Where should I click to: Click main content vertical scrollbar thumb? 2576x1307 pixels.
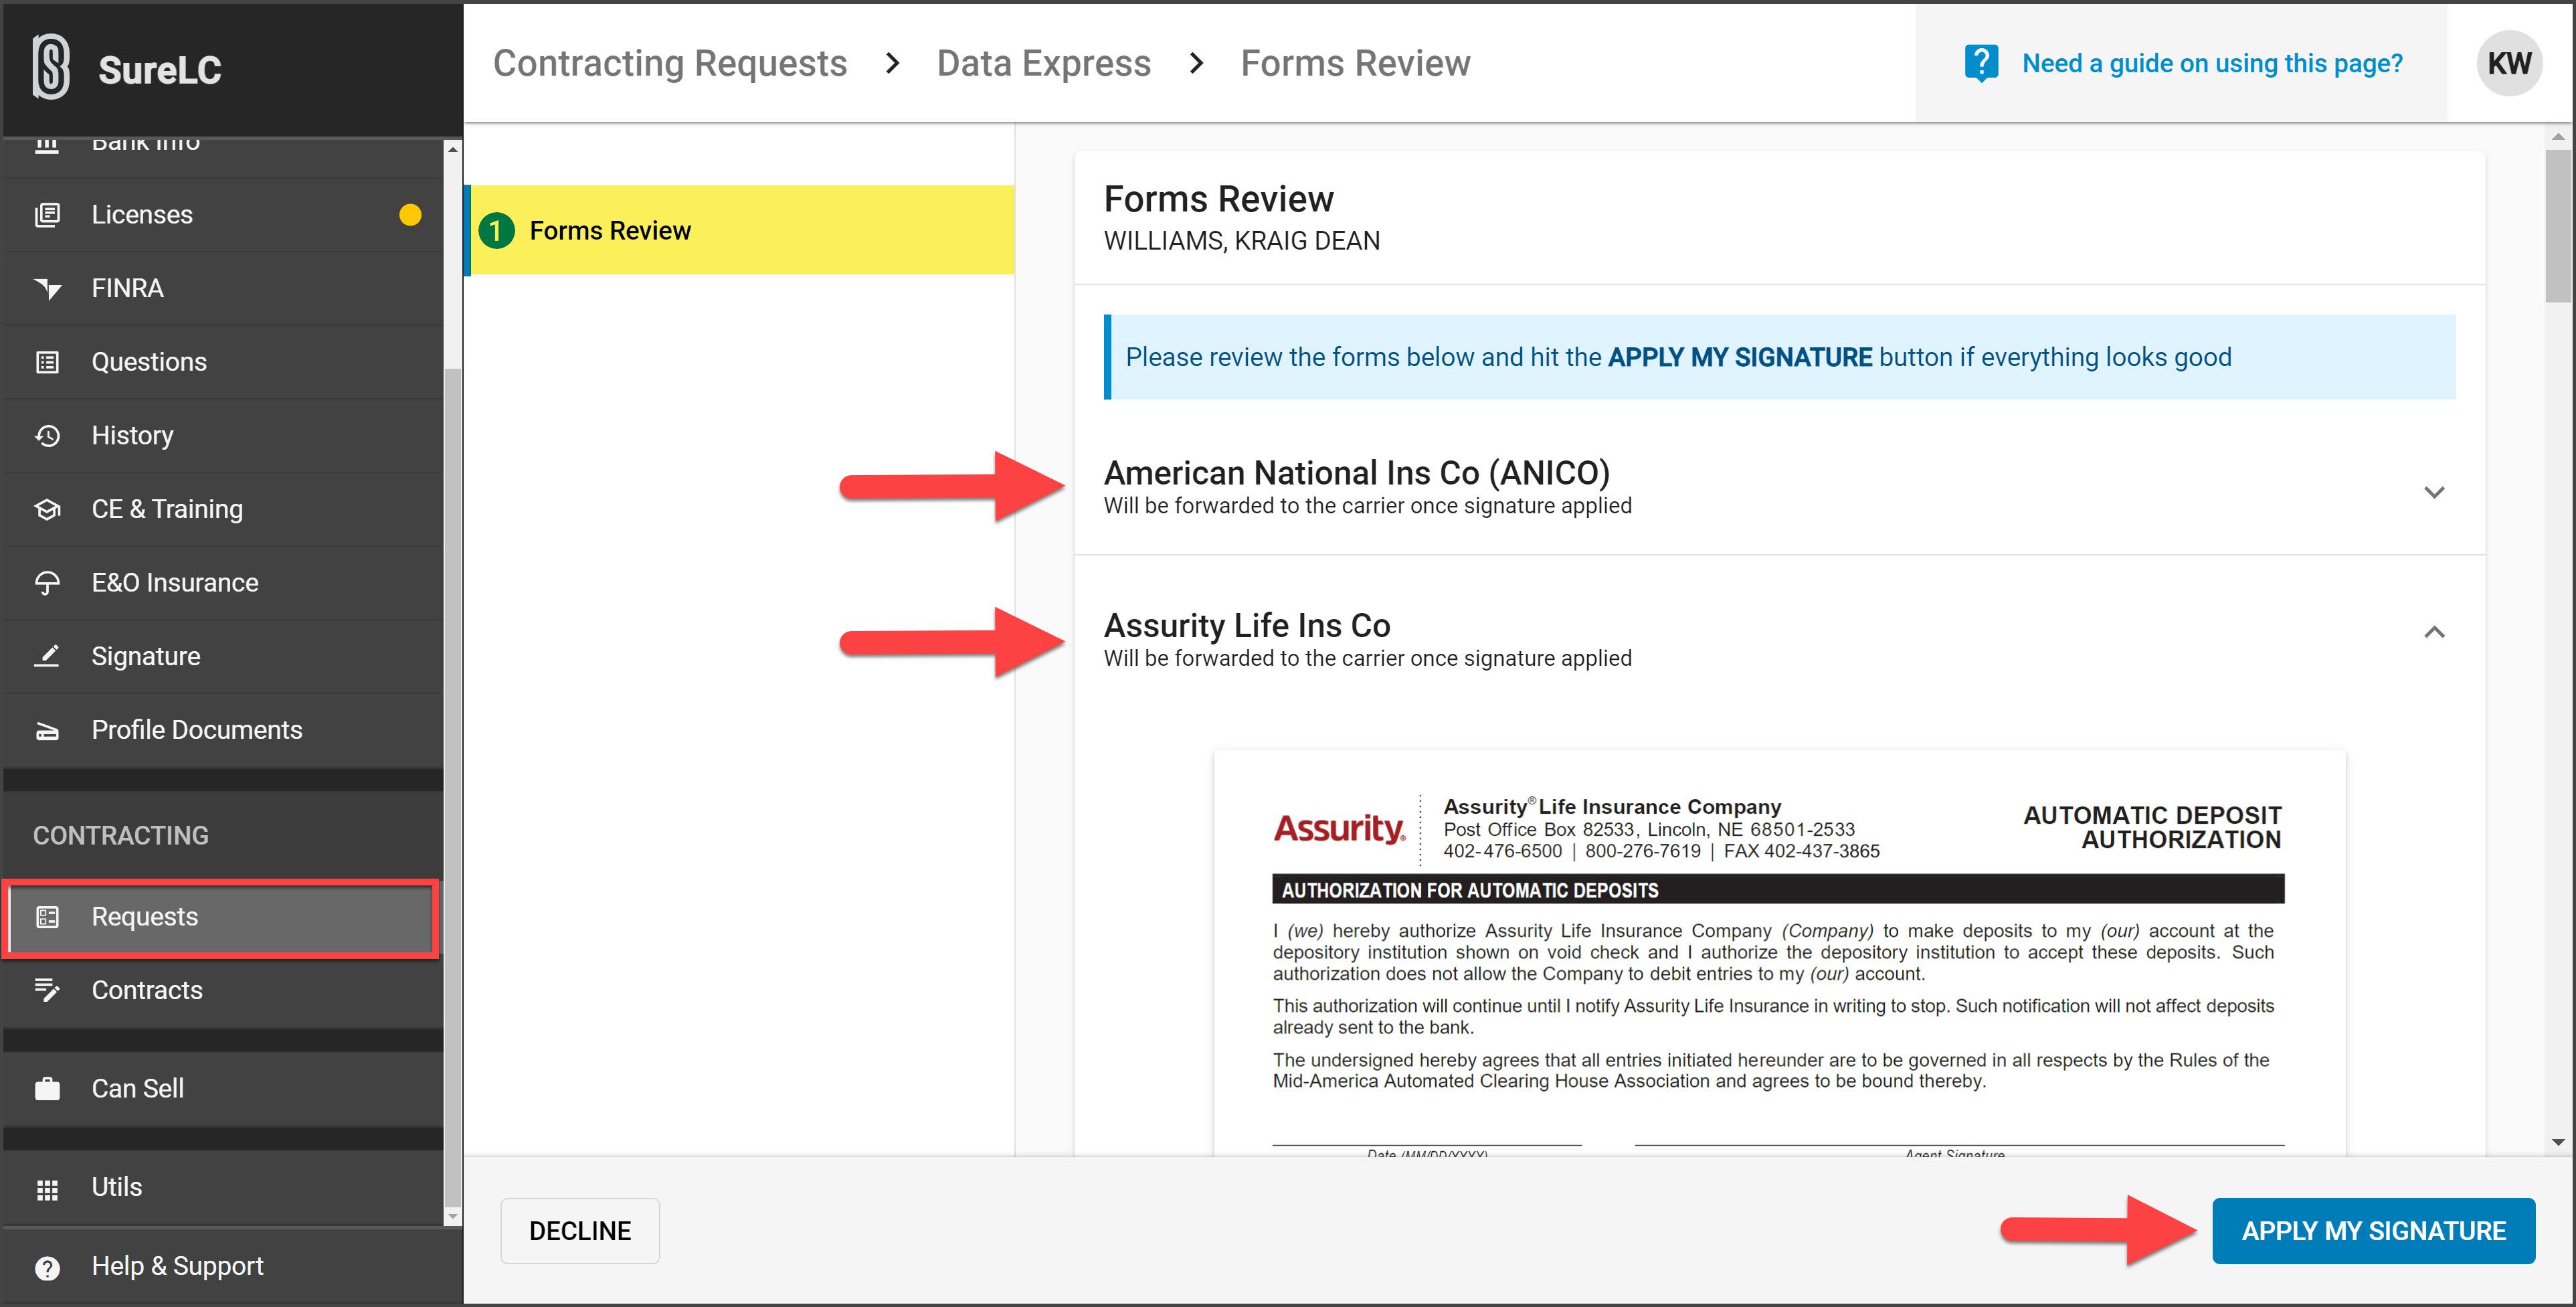[2558, 225]
